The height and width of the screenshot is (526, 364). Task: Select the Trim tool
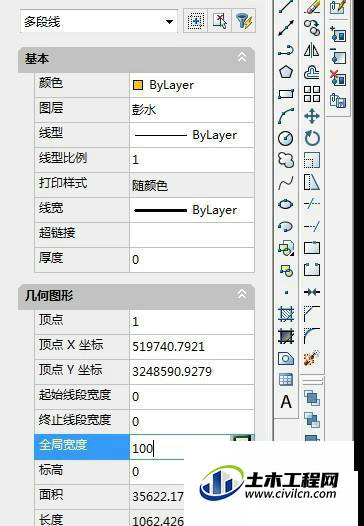(x=312, y=204)
